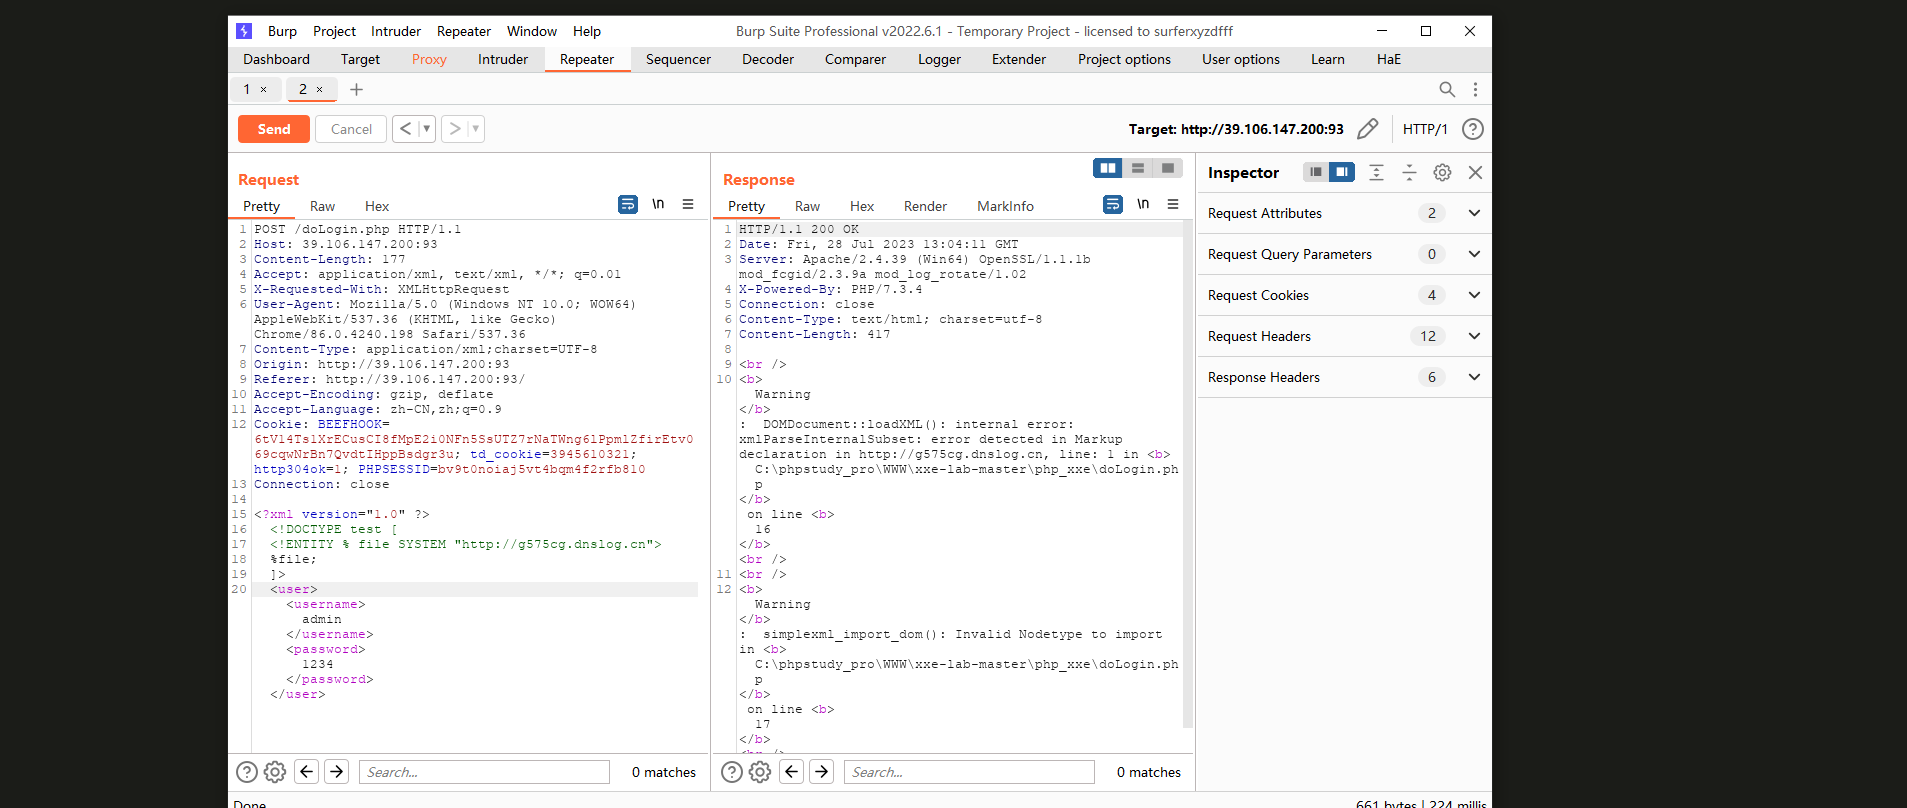Switch to the Decoder tab
The image size is (1907, 808).
point(768,59)
